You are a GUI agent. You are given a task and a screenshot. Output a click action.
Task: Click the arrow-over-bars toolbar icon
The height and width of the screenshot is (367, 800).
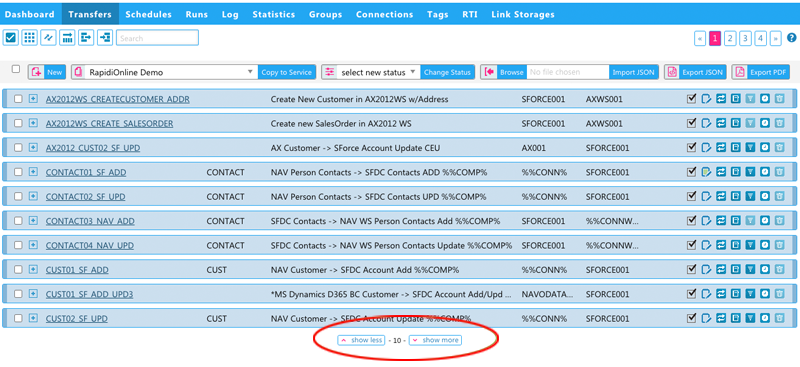pos(67,37)
